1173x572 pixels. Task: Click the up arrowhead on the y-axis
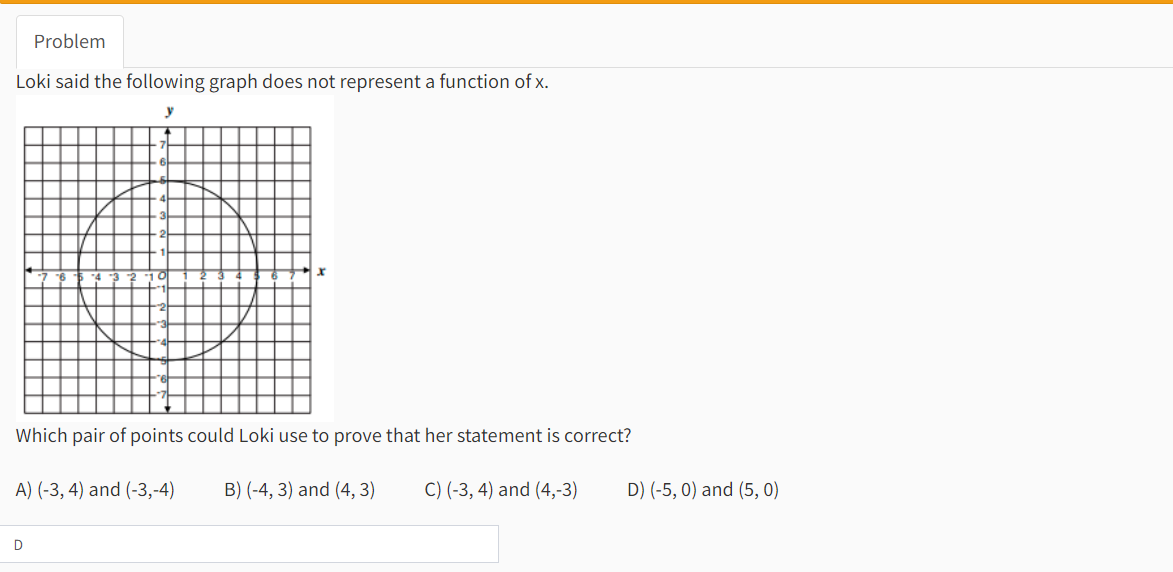pos(168,130)
